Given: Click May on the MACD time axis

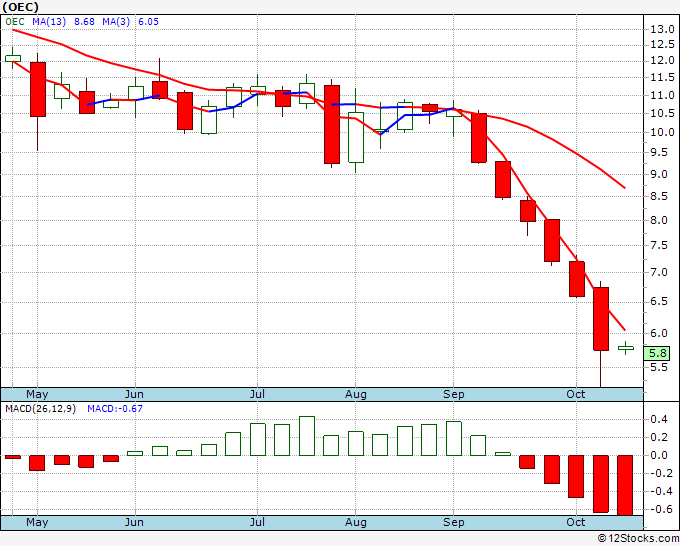Looking at the screenshot, I should [37, 522].
